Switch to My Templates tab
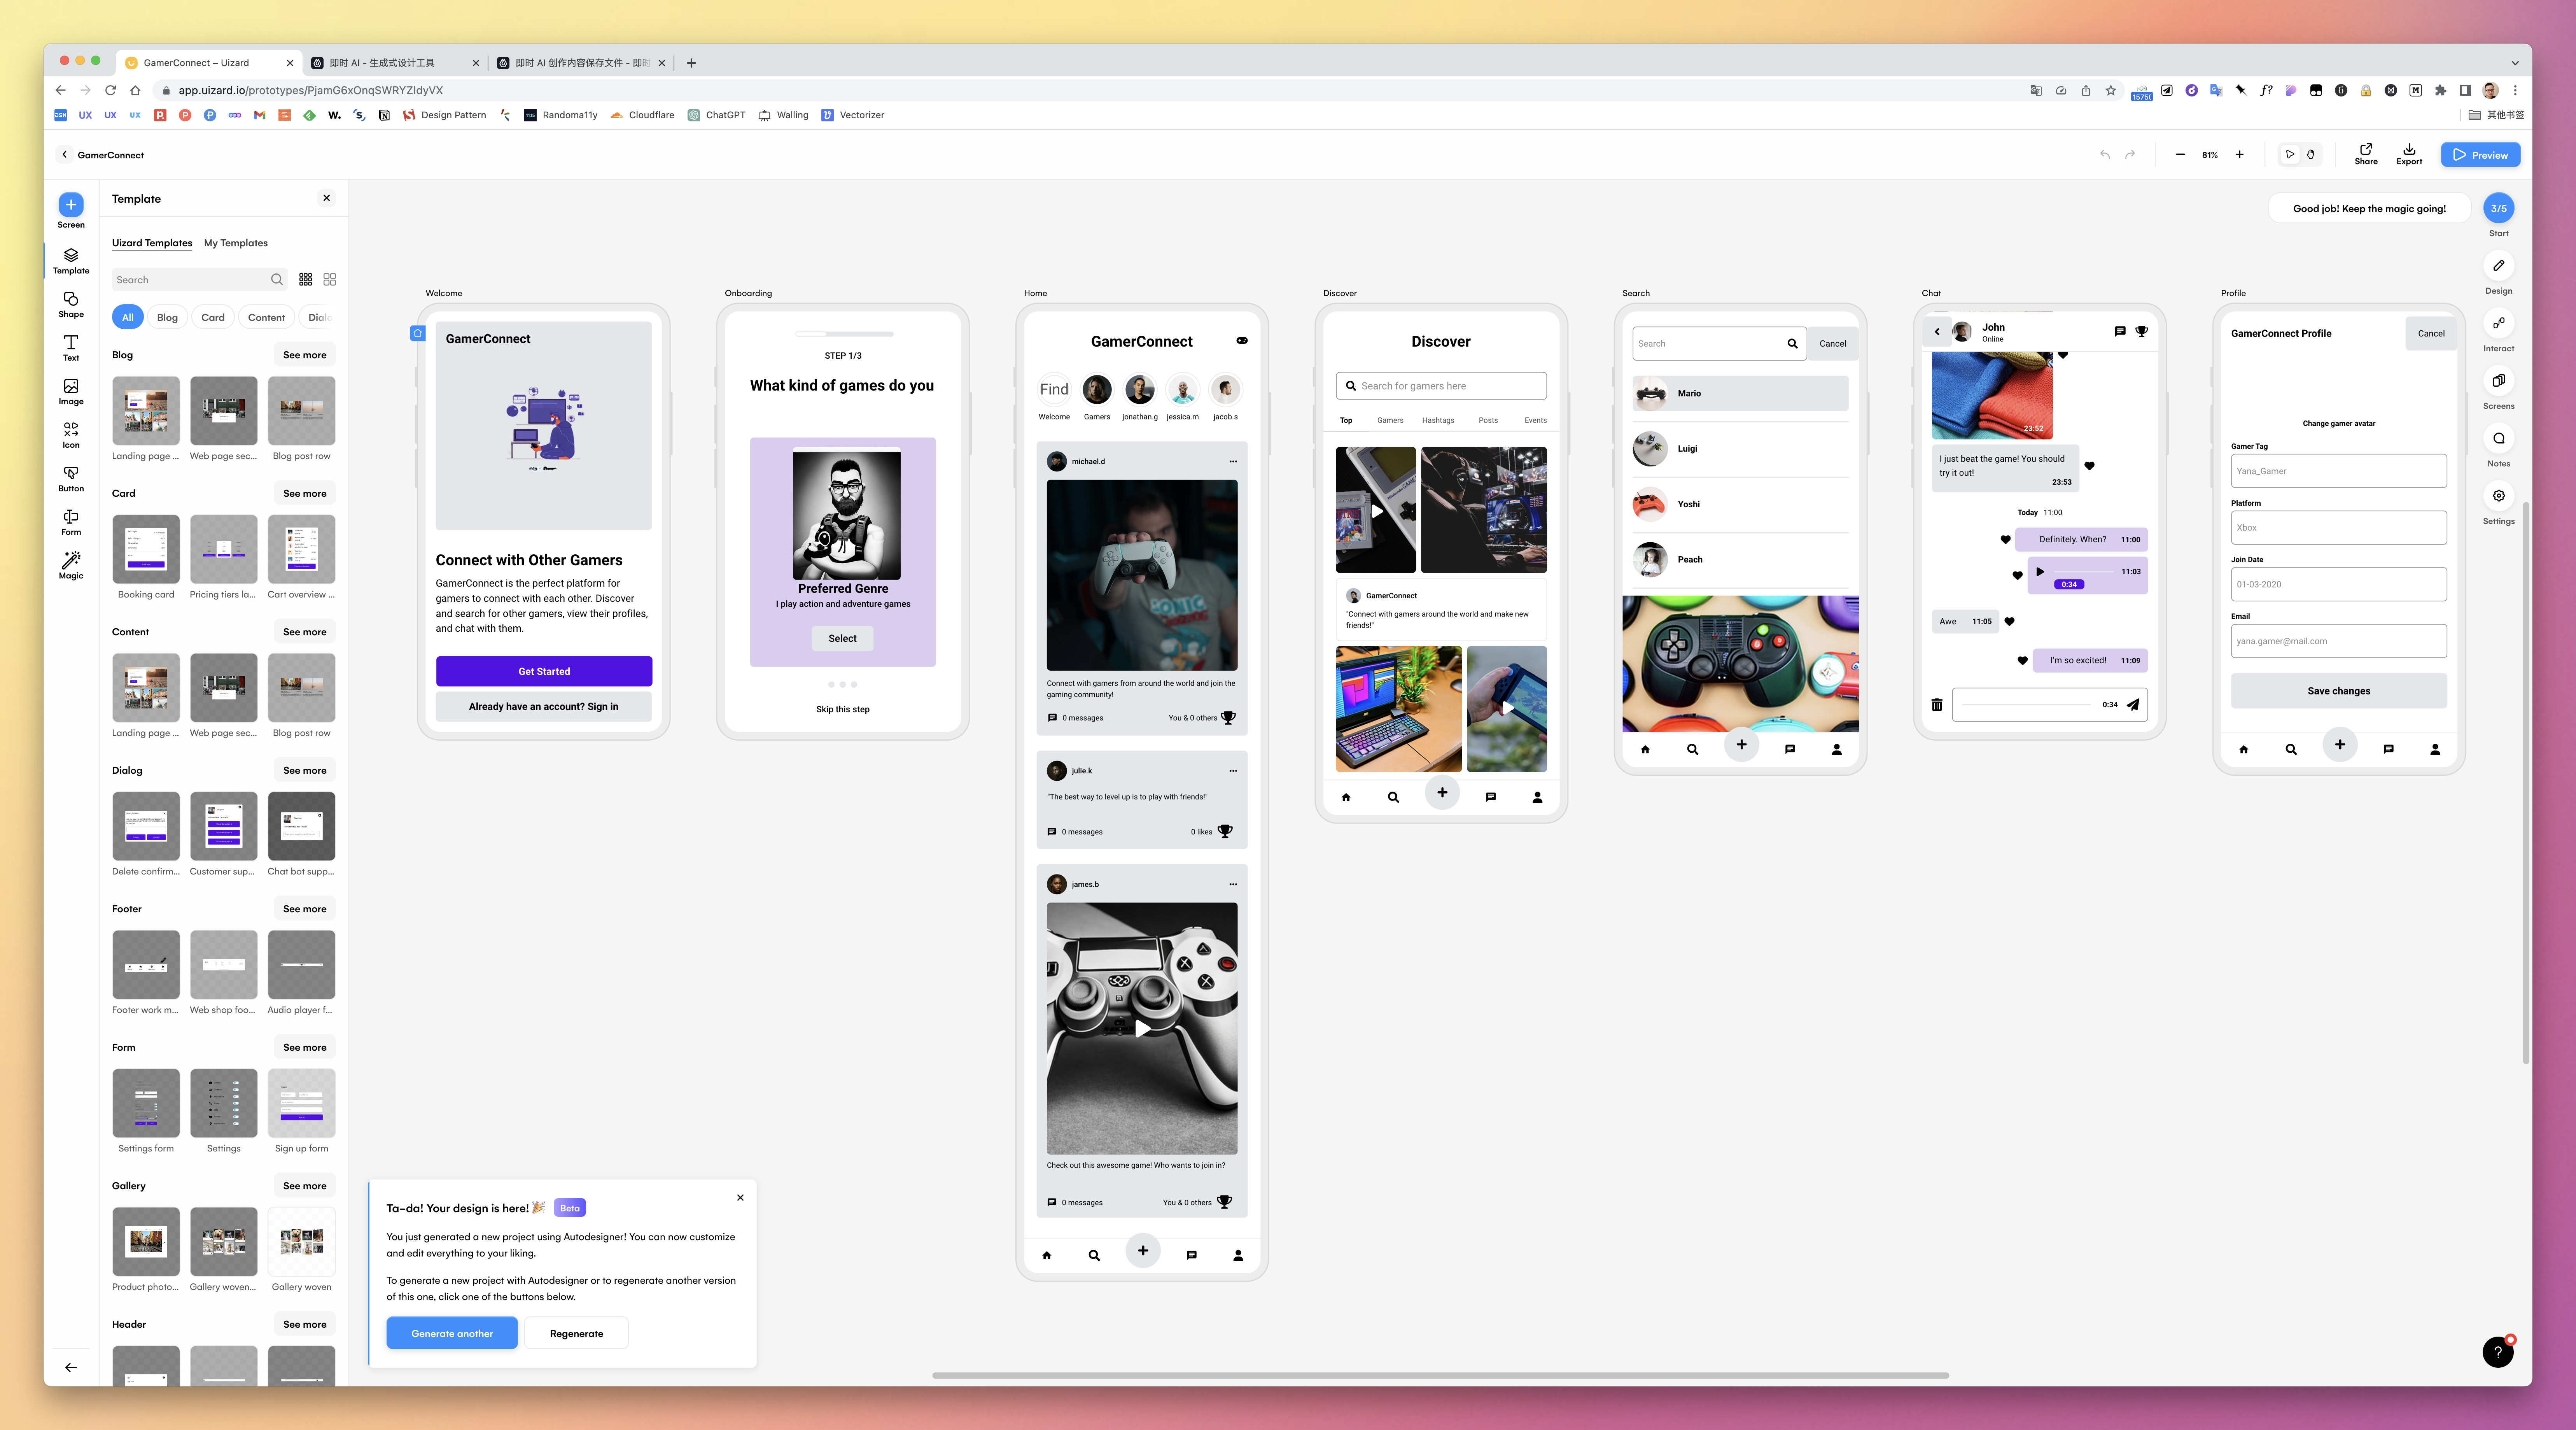This screenshot has width=2576, height=1430. pos(236,243)
